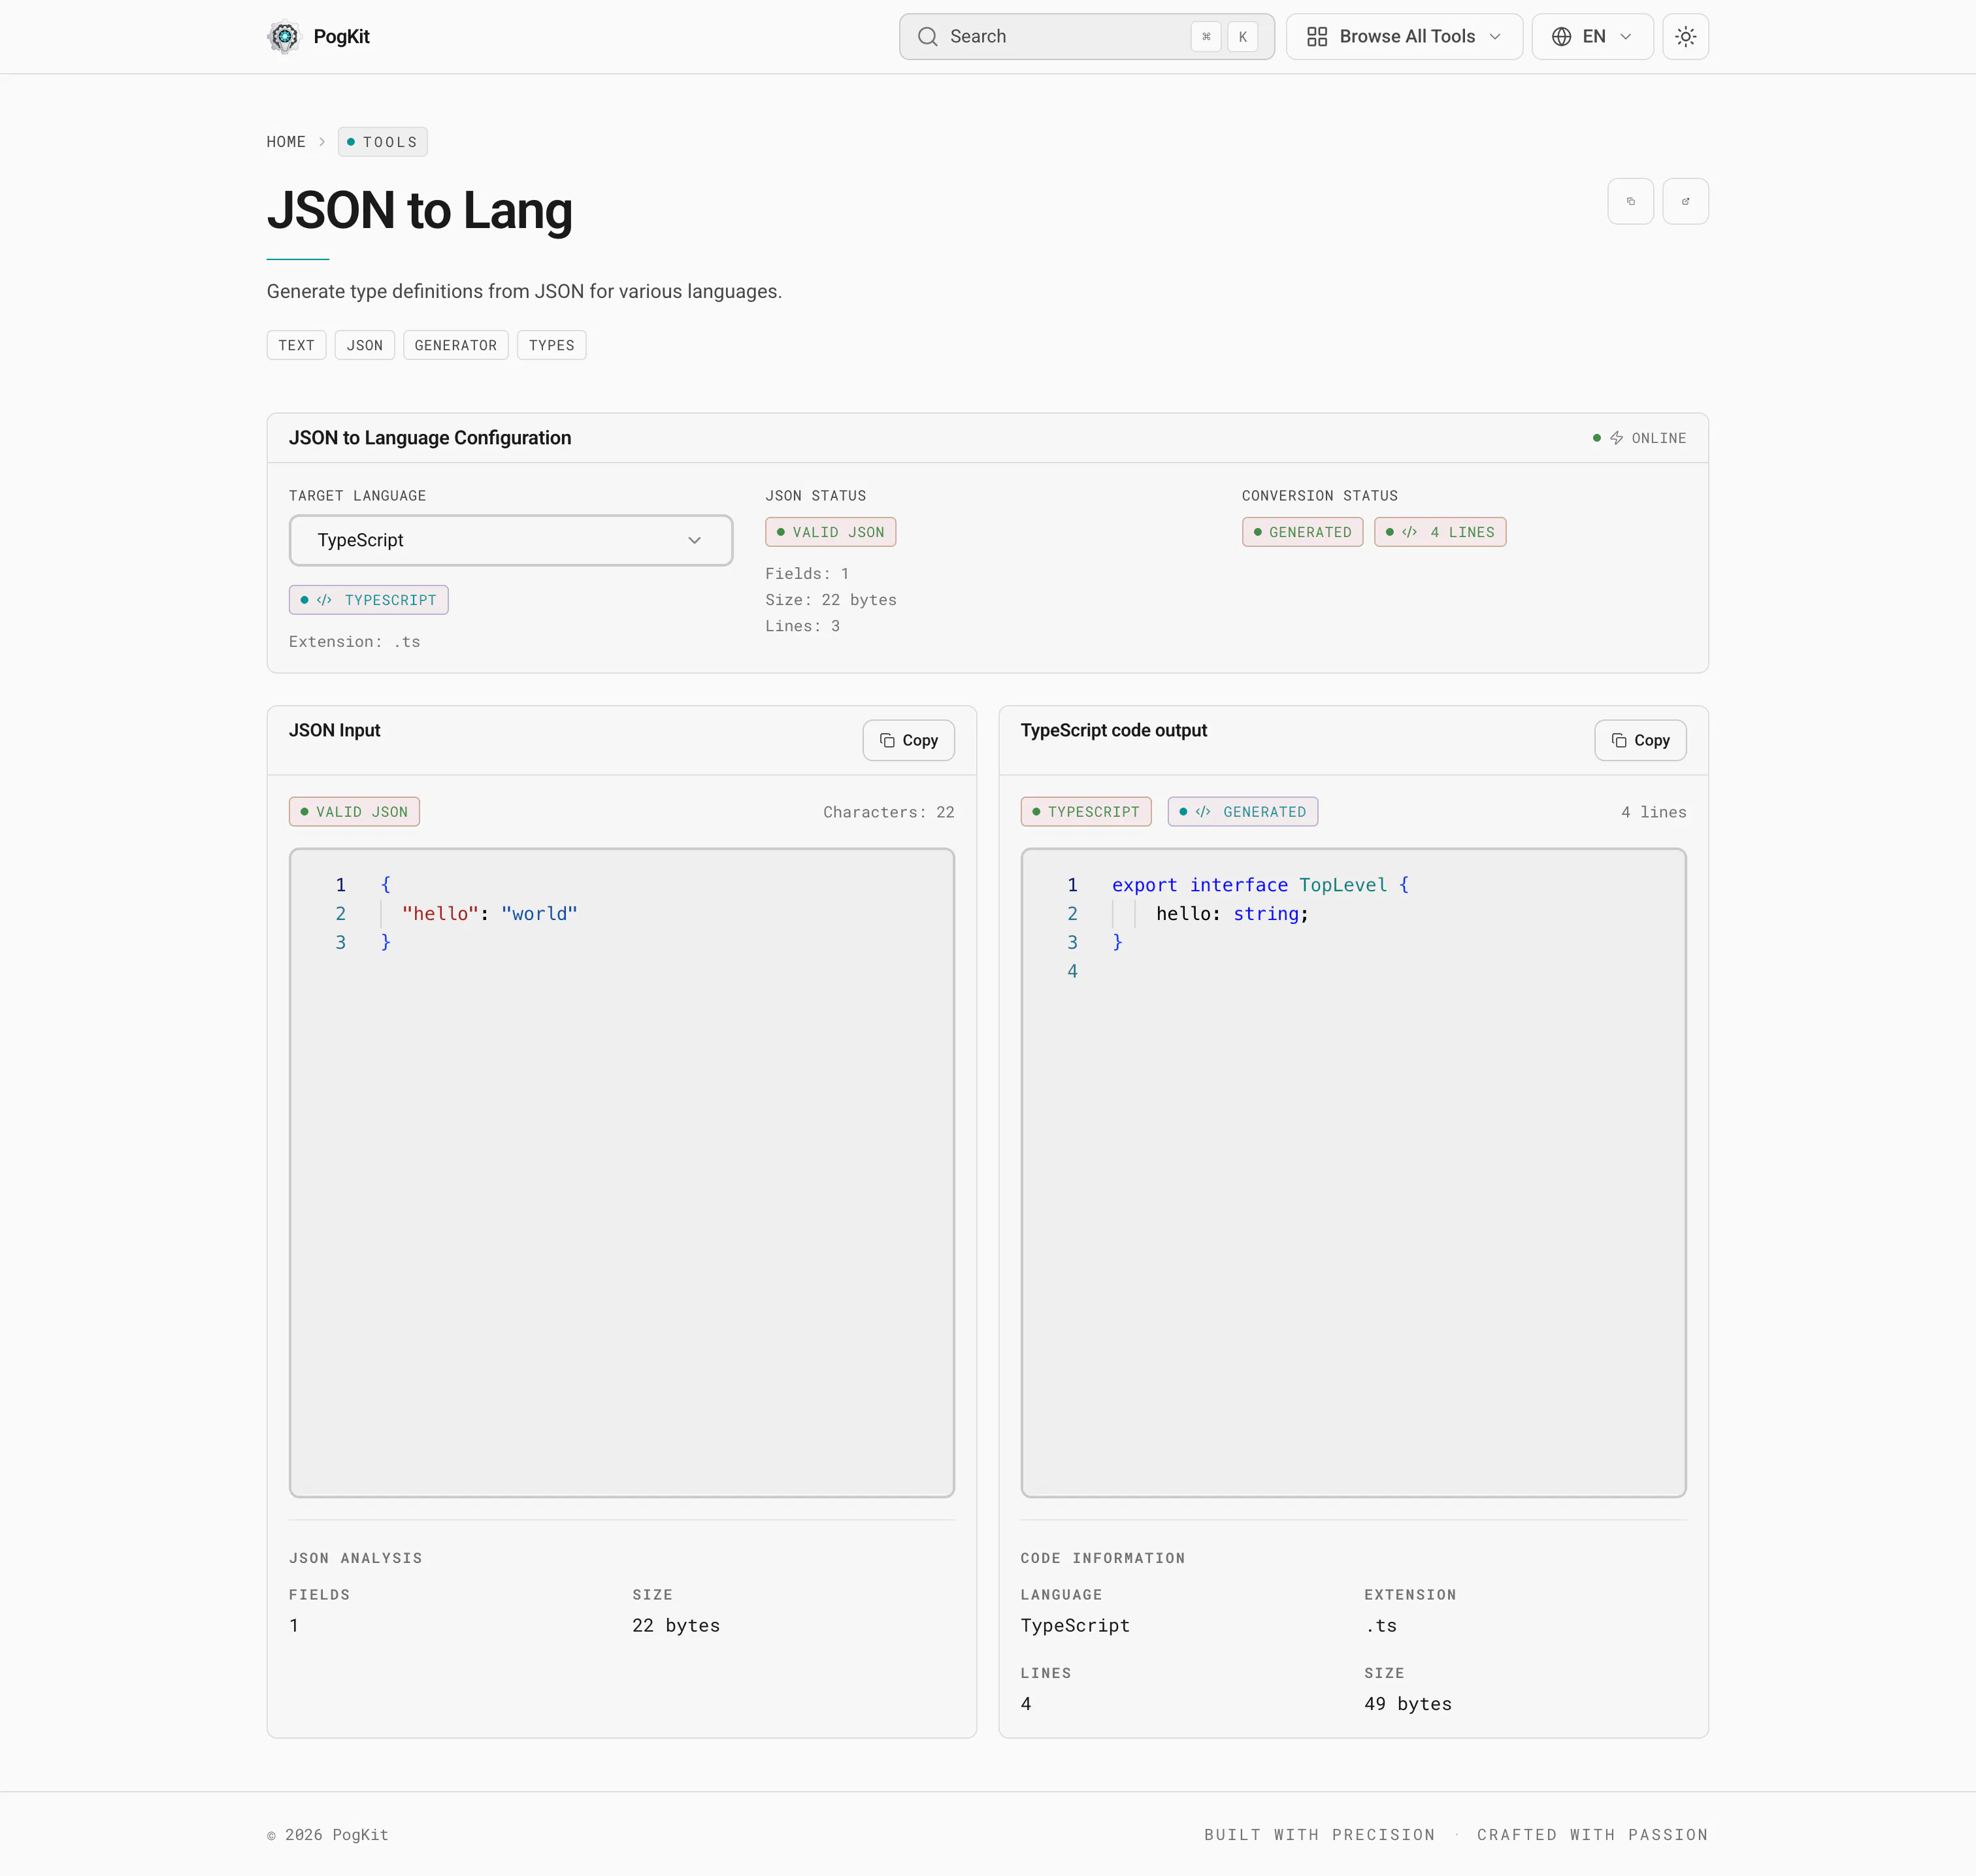Click the TYPESCRIPT badge in output panel
The height and width of the screenshot is (1876, 1976).
(1086, 812)
